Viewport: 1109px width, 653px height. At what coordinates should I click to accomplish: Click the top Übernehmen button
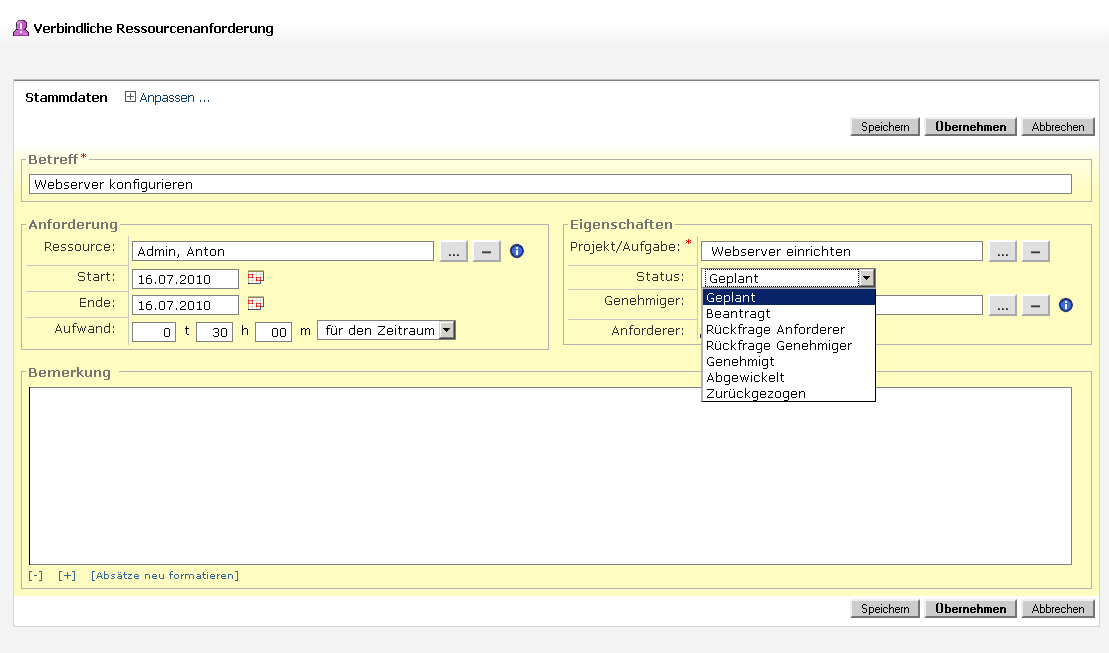[x=970, y=127]
